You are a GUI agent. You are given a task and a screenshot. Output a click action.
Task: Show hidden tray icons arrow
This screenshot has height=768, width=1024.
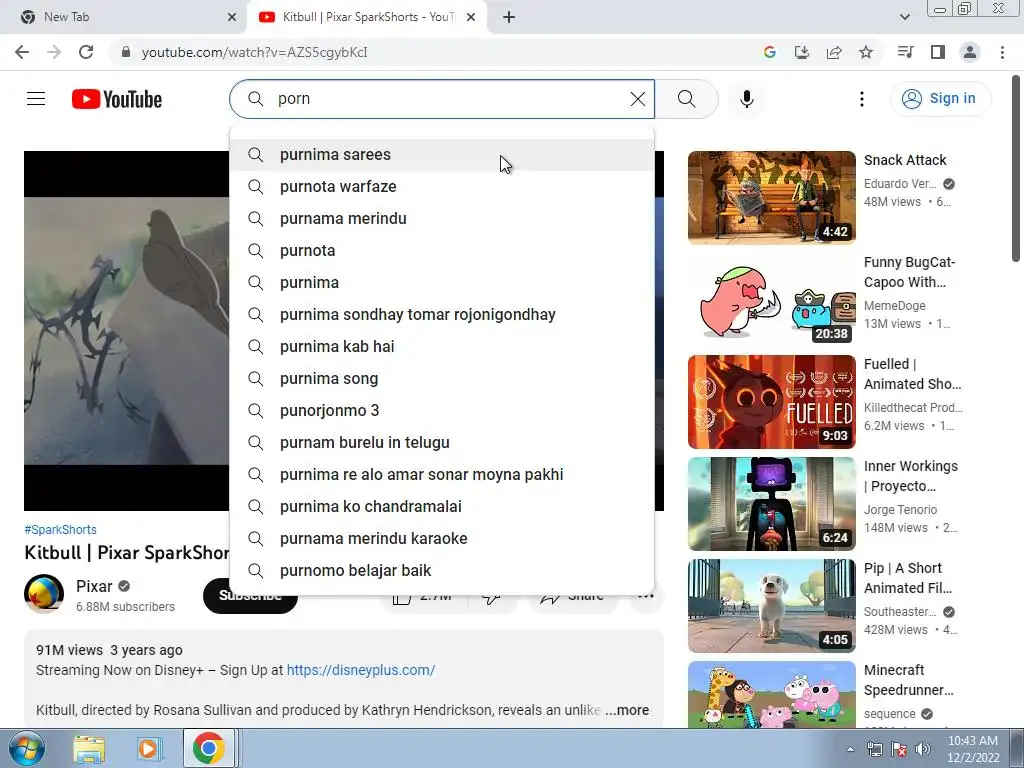pos(850,749)
